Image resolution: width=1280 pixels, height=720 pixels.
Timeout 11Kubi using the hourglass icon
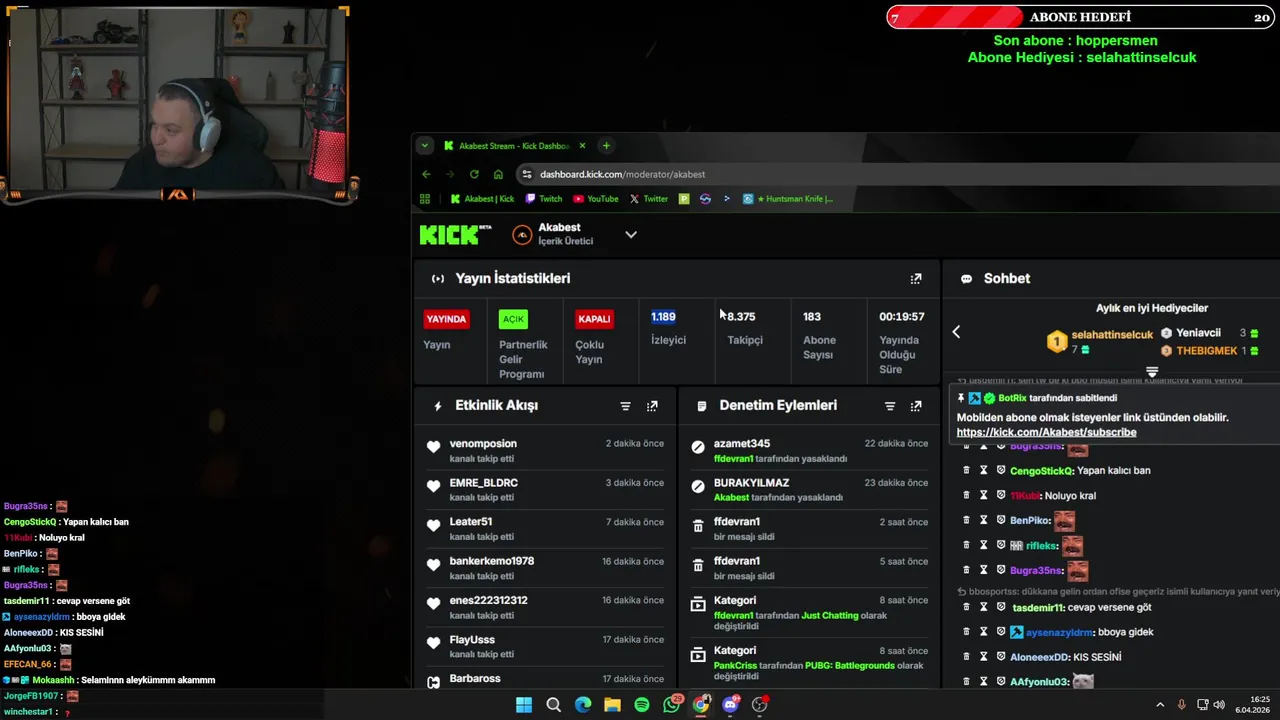(x=983, y=495)
